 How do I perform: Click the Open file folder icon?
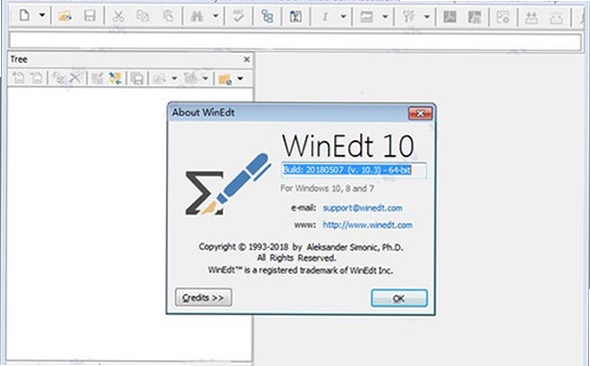tap(65, 16)
